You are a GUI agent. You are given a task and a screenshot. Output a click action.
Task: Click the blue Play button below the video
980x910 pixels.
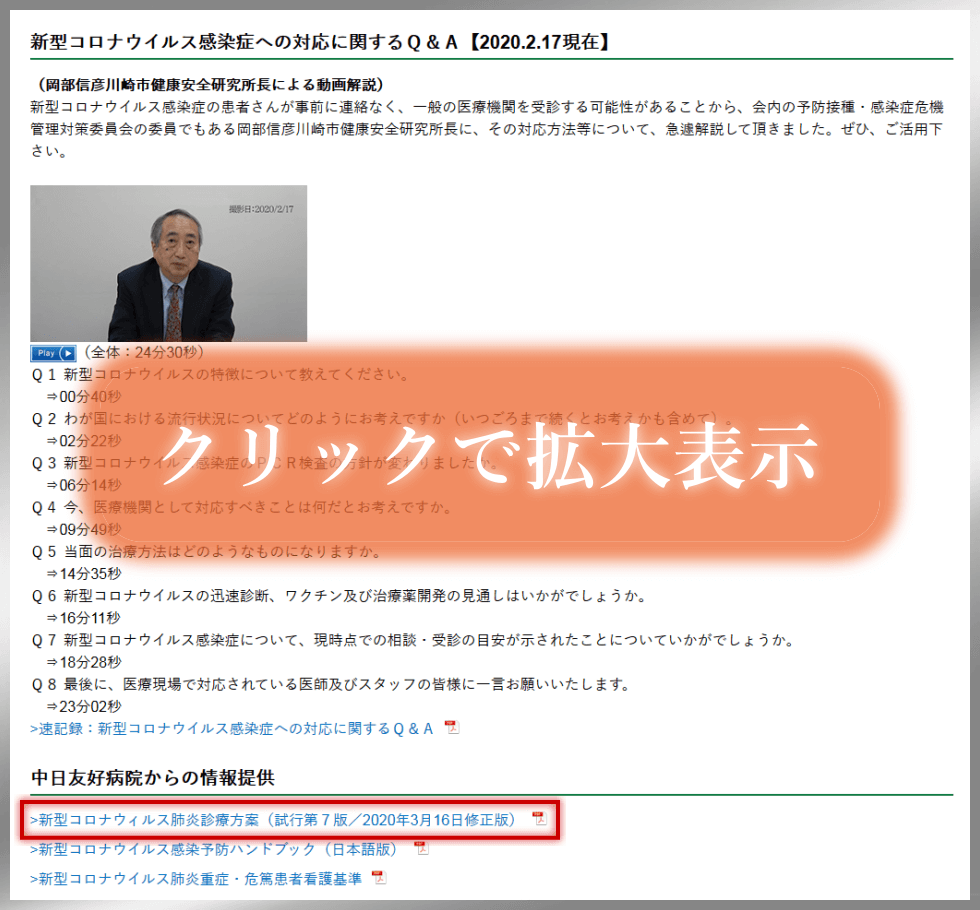point(53,353)
